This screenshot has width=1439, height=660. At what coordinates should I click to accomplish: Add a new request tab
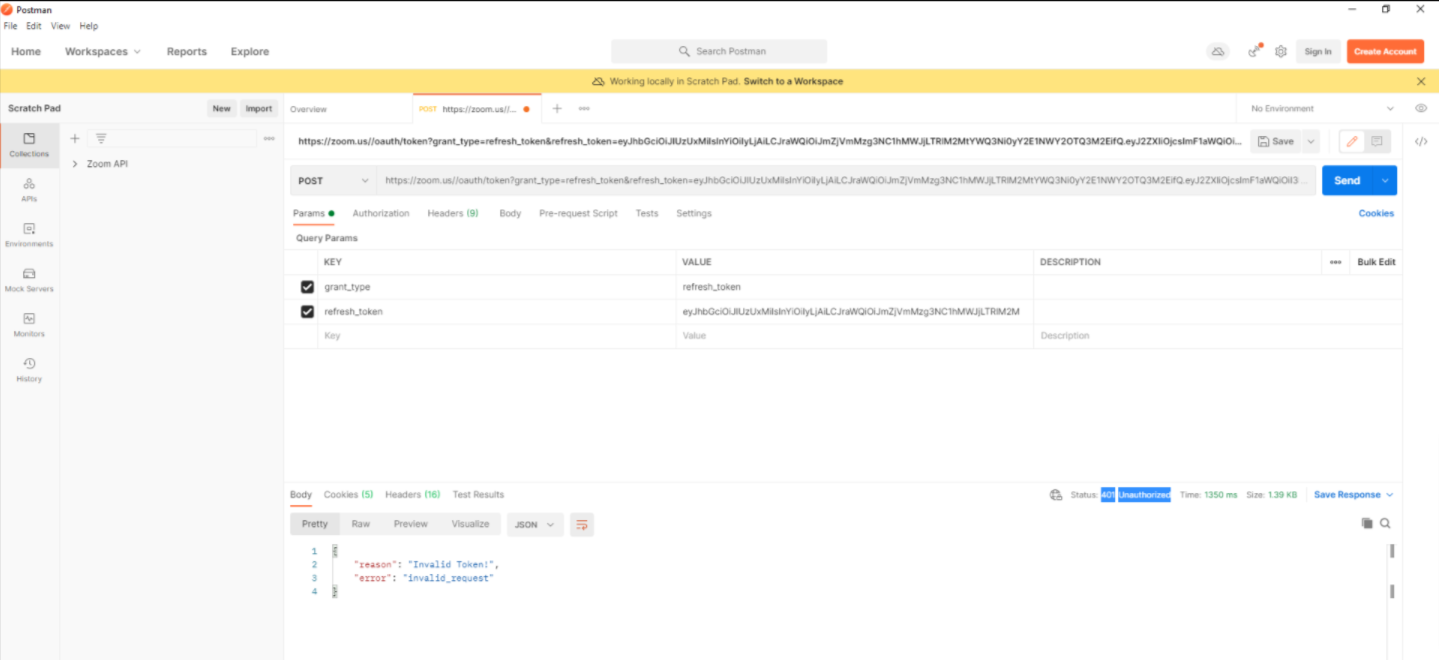click(x=557, y=108)
